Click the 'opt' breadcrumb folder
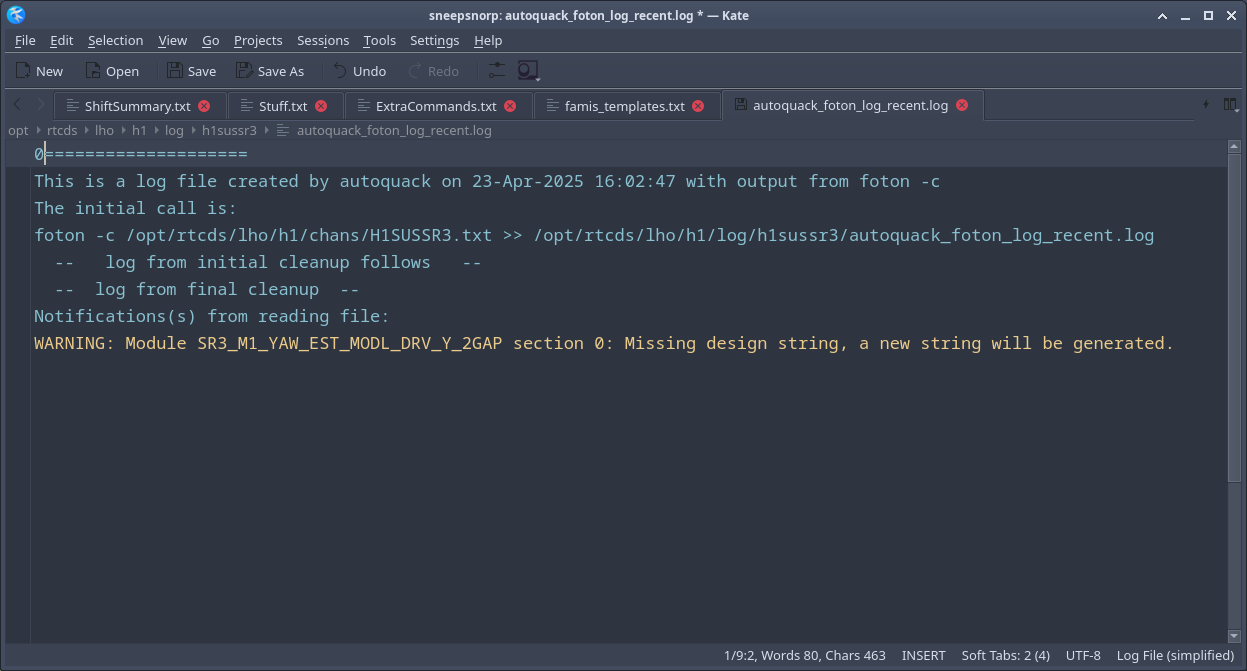Screen dimensions: 1247x671 click(x=18, y=130)
